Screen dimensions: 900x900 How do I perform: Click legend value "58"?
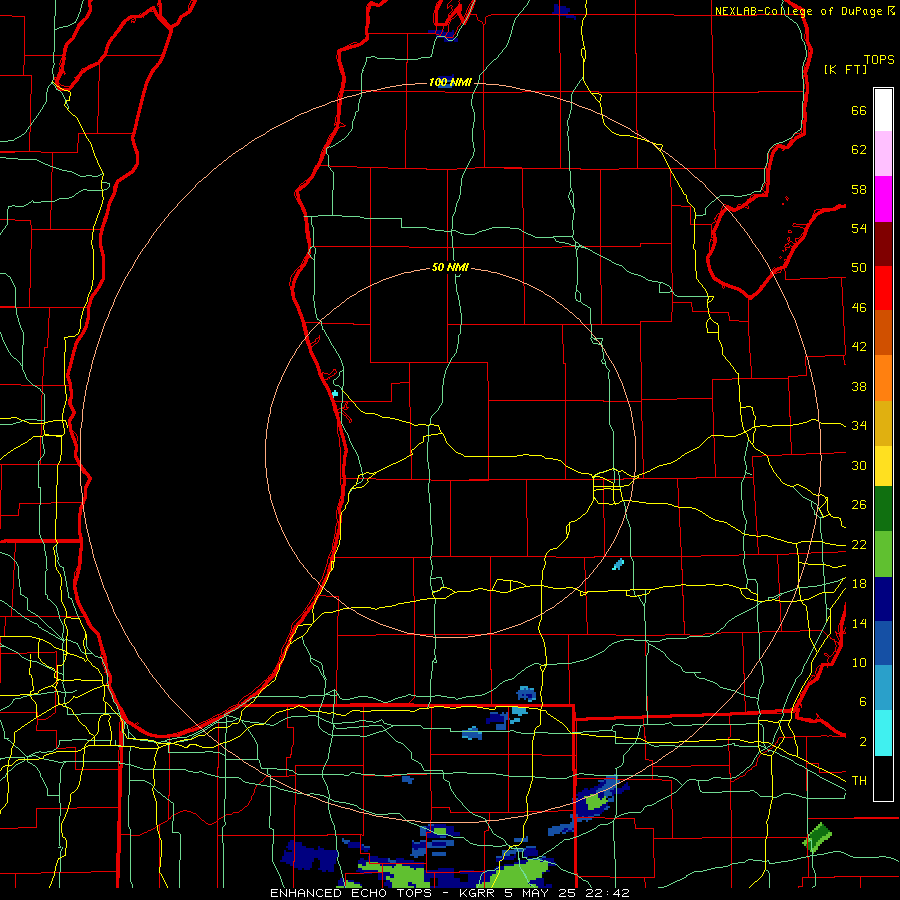click(859, 189)
